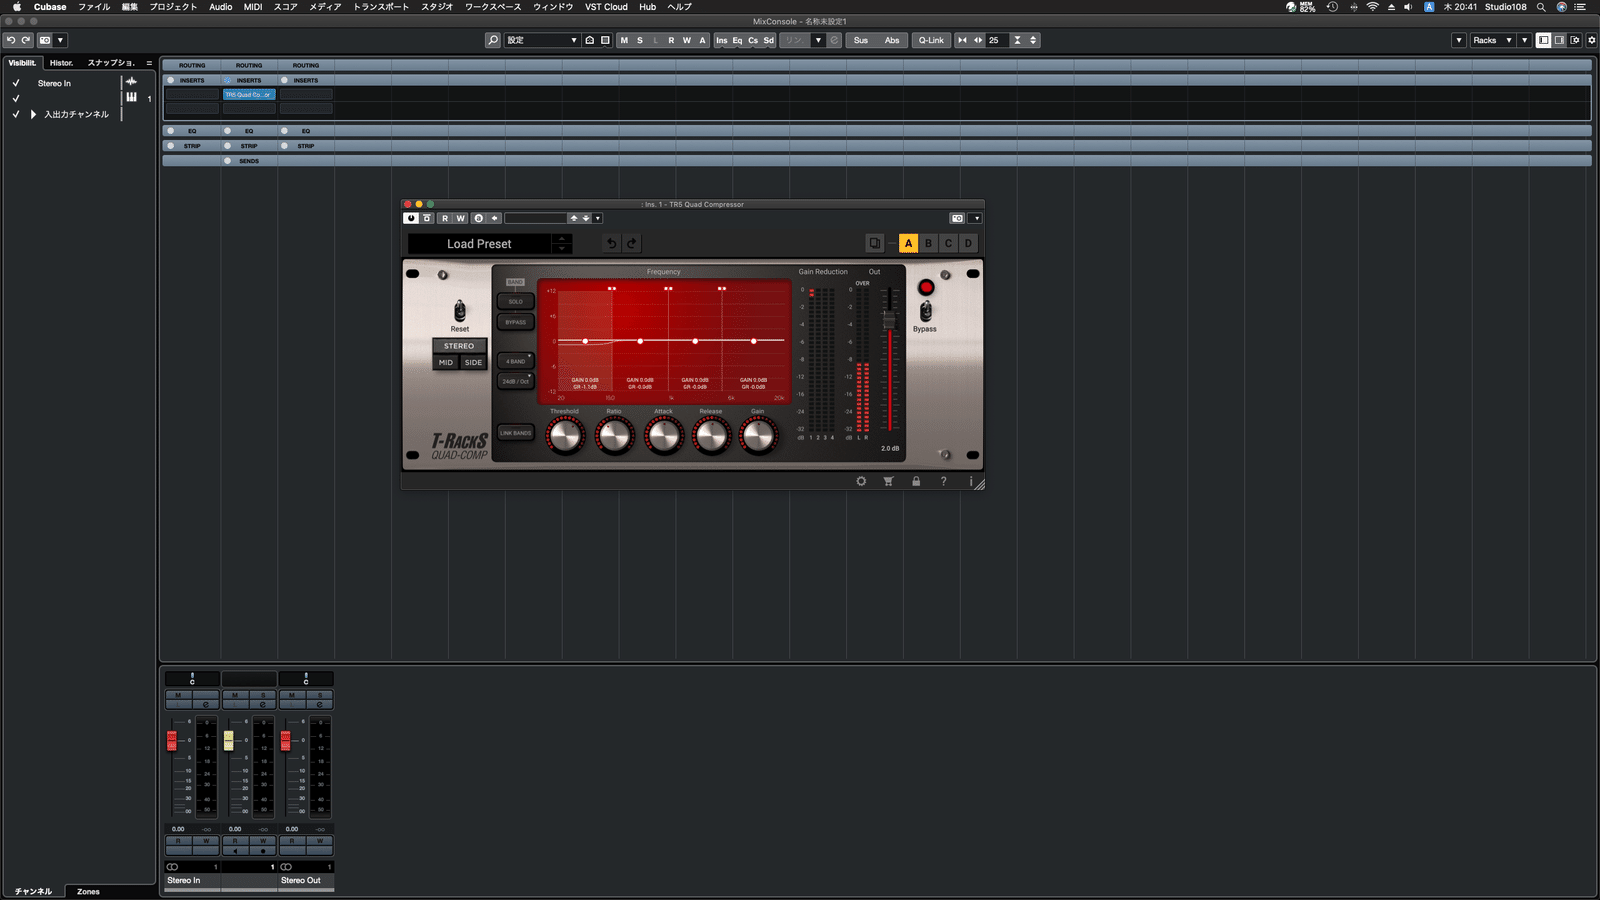Open the T-RackS shopping cart icon
The image size is (1600, 900).
click(x=888, y=481)
